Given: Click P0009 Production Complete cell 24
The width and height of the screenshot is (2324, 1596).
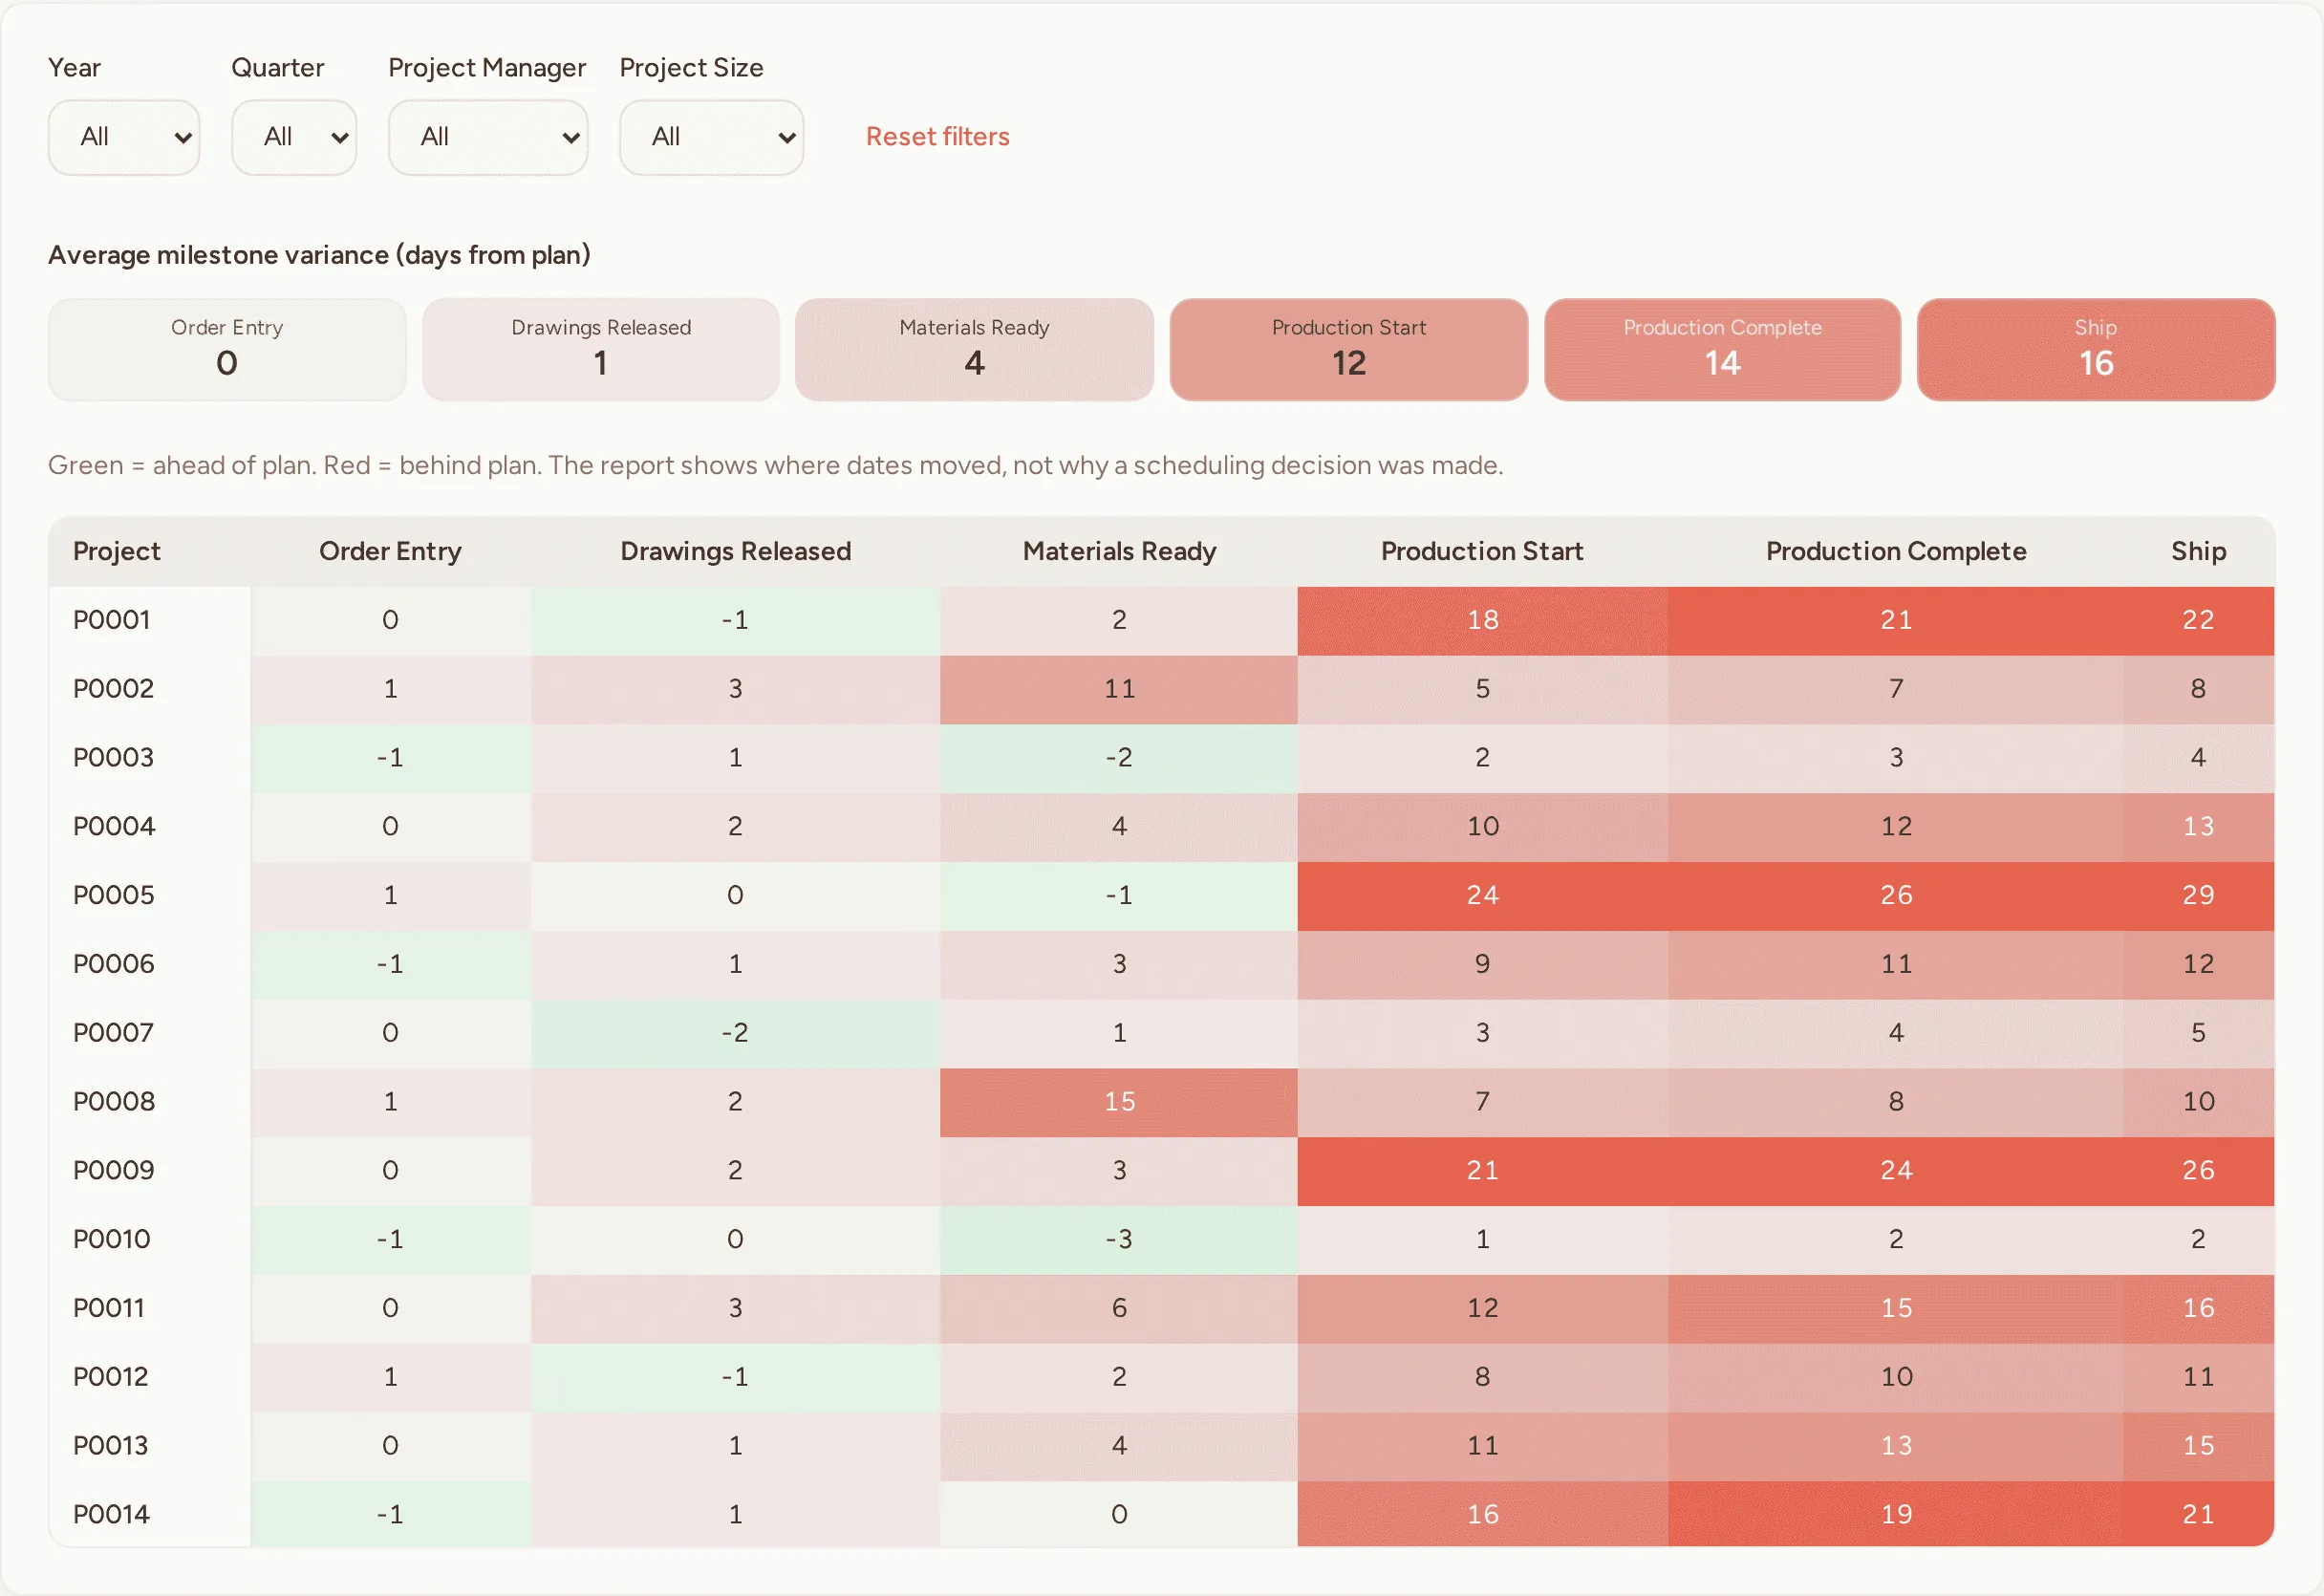Looking at the screenshot, I should coord(1896,1171).
